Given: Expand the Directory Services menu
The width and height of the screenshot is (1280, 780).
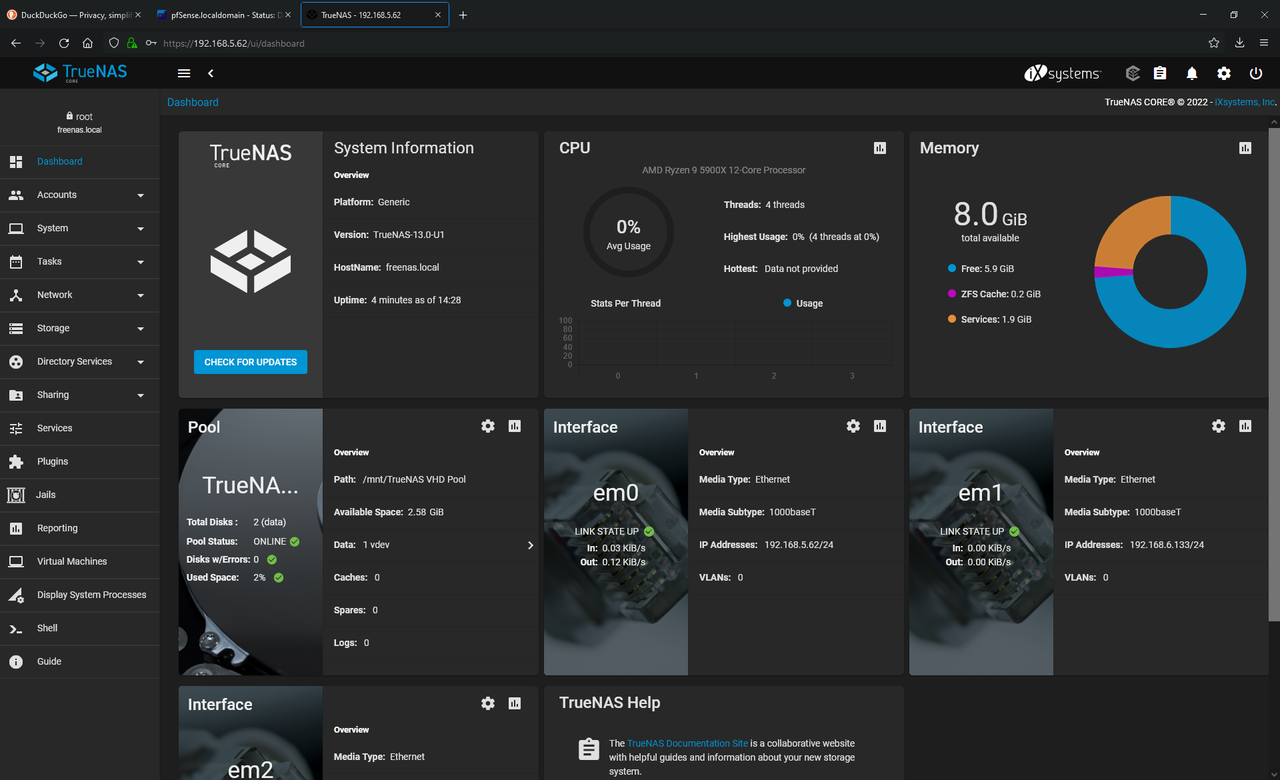Looking at the screenshot, I should [80, 362].
